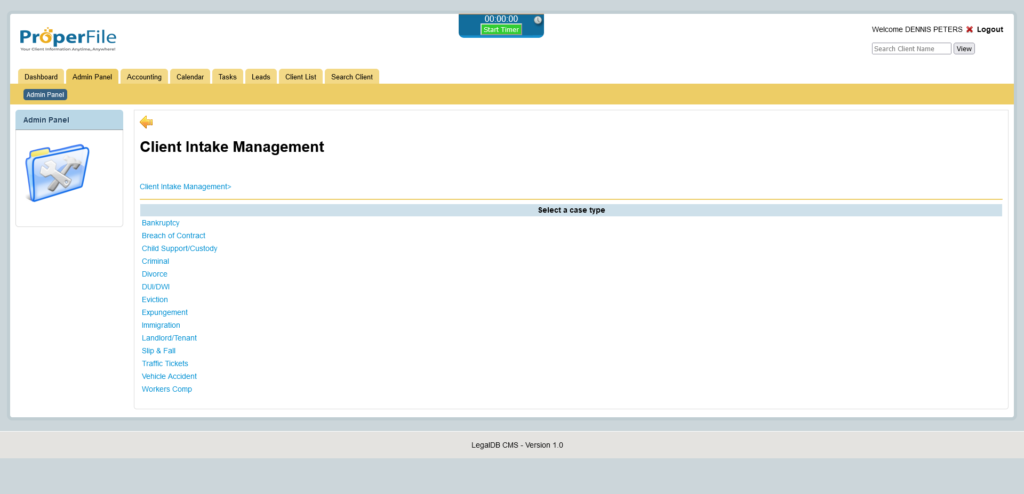The height and width of the screenshot is (494, 1024).
Task: Click the timer info icon
Action: (x=538, y=20)
